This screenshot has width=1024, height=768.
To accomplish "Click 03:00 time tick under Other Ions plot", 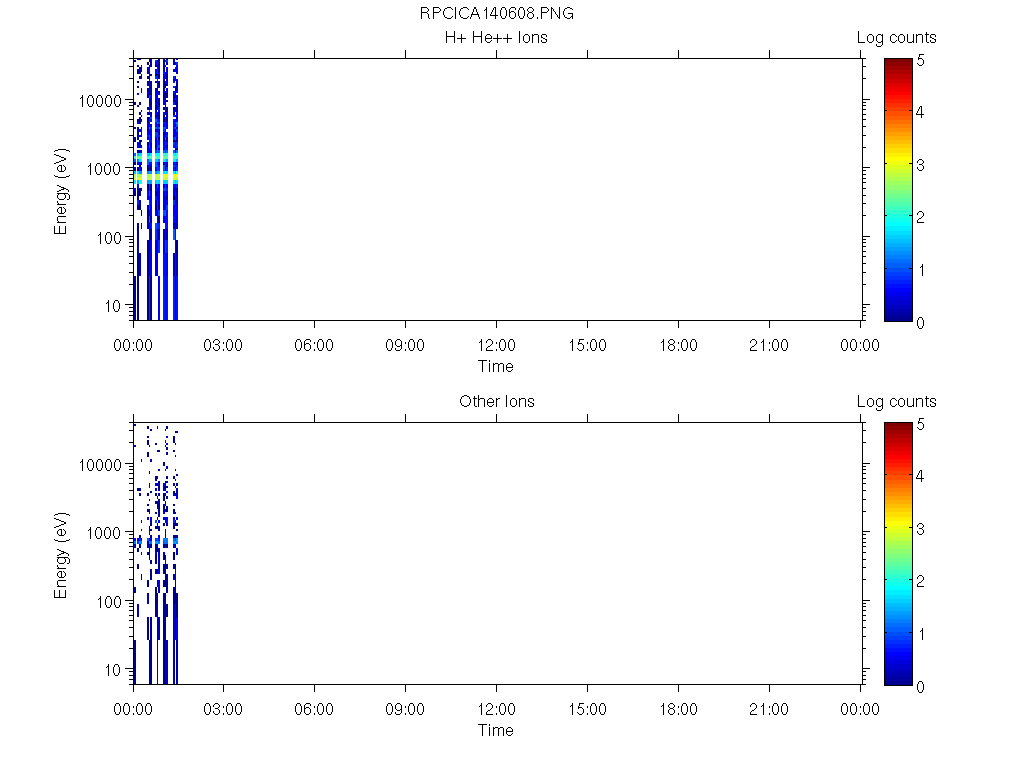I will [223, 709].
